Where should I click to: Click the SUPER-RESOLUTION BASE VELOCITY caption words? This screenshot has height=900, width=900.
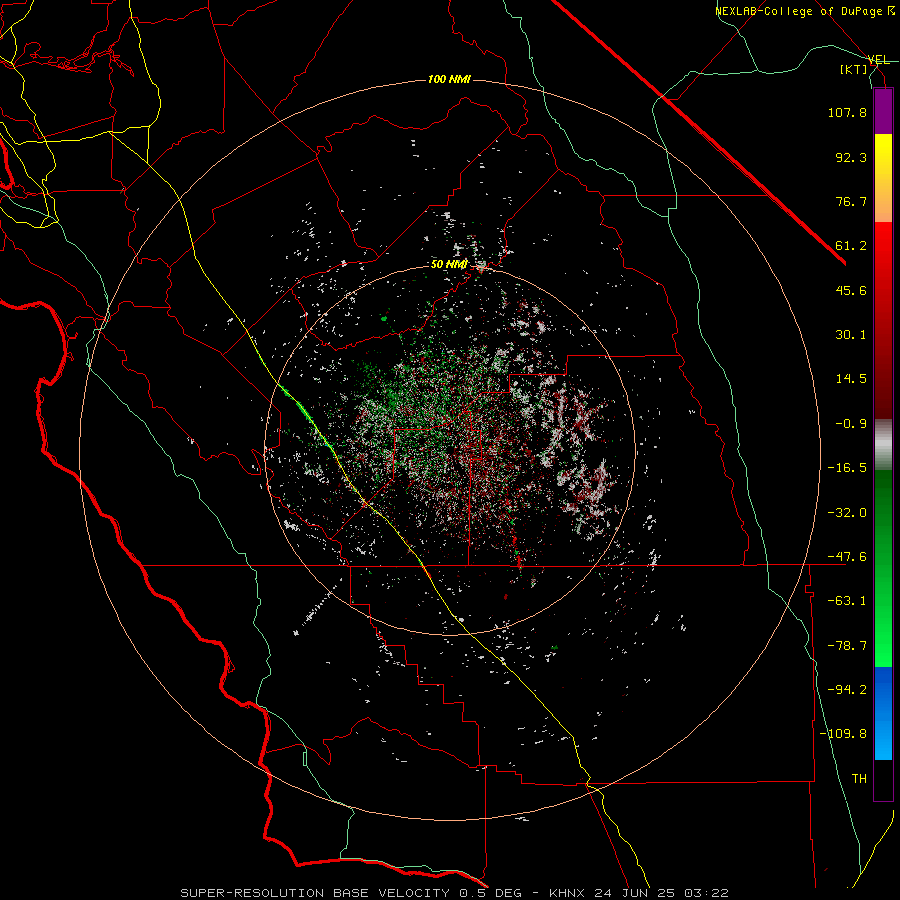coord(315,893)
